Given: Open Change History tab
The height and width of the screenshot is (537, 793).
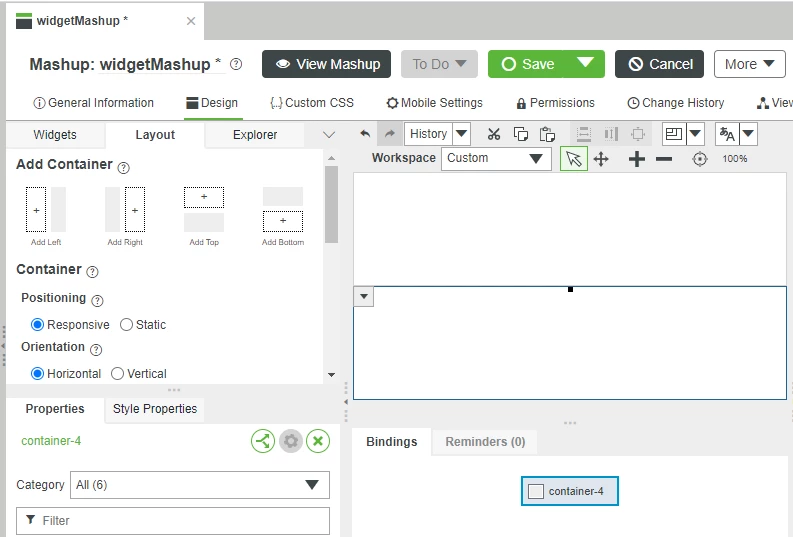Looking at the screenshot, I should [x=676, y=103].
